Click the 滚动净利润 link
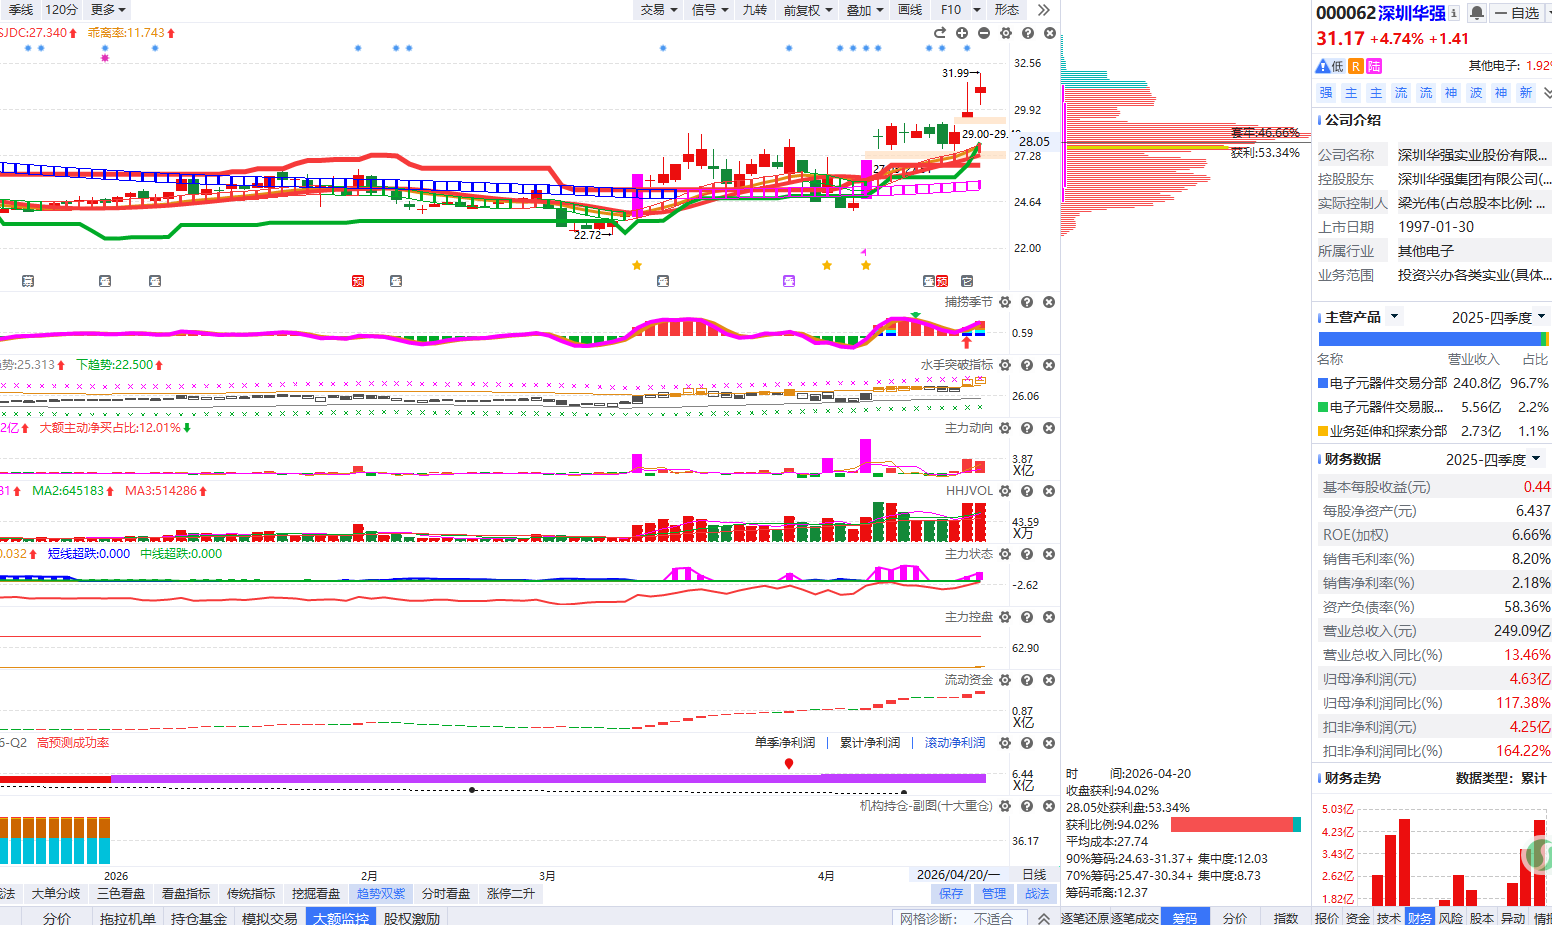Image resolution: width=1552 pixels, height=925 pixels. pyautogui.click(x=954, y=743)
